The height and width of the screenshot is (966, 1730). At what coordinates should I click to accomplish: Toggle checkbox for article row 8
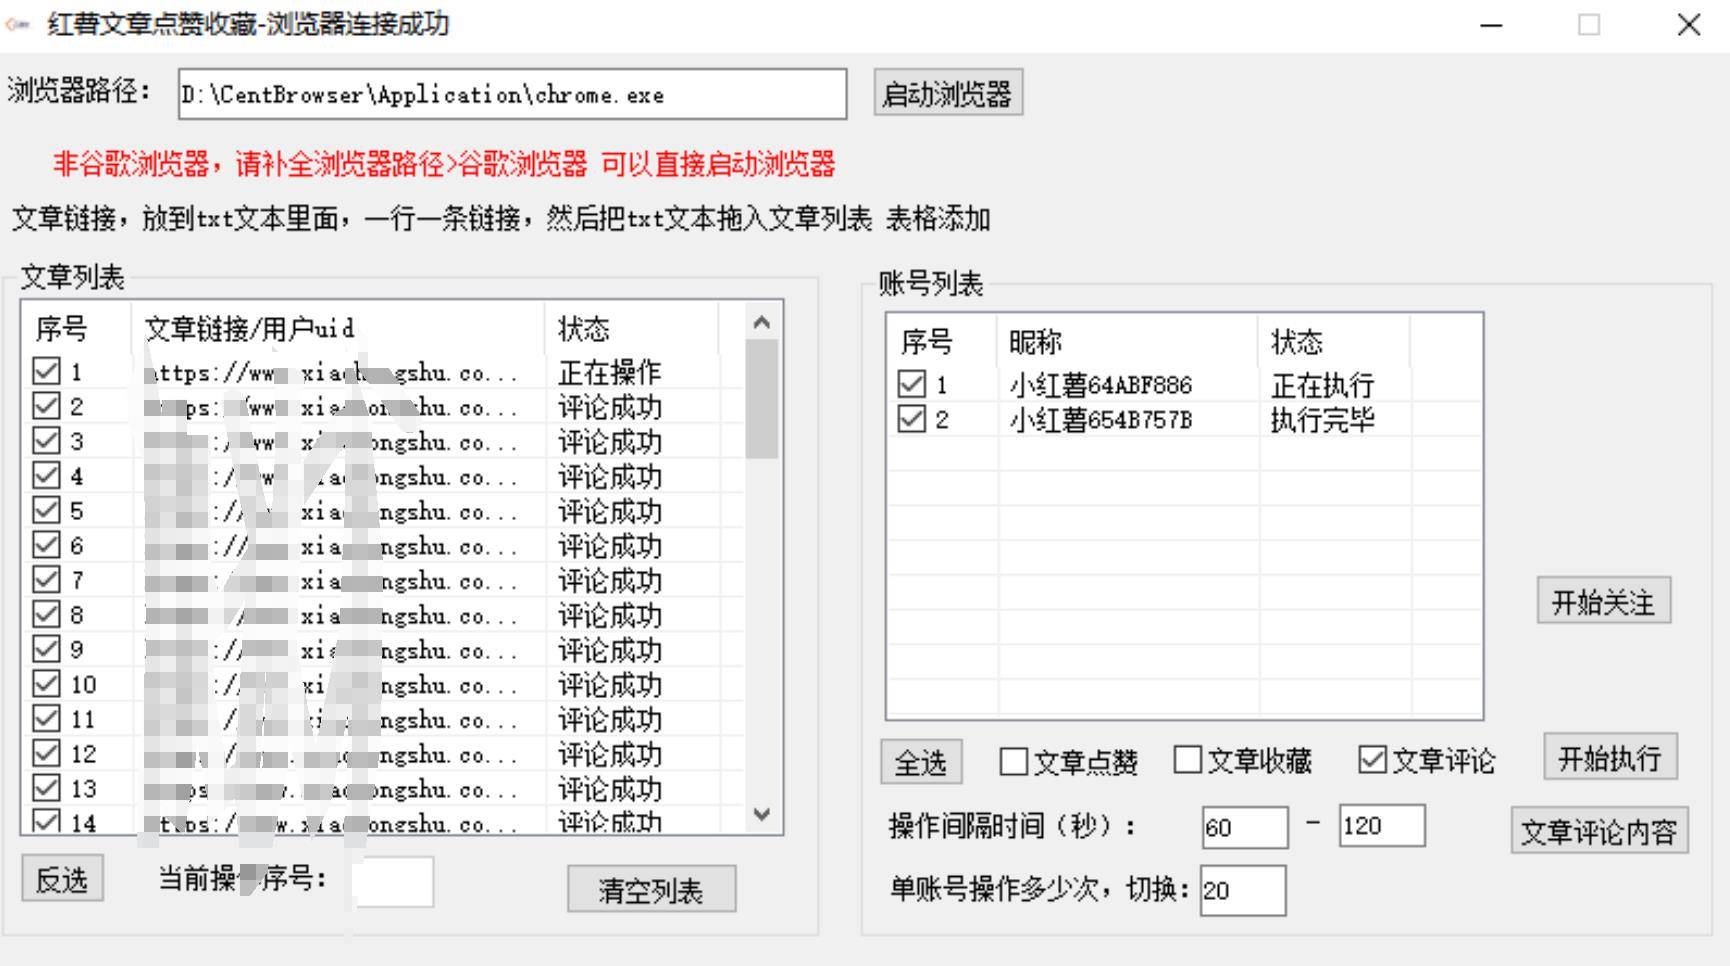(x=46, y=614)
